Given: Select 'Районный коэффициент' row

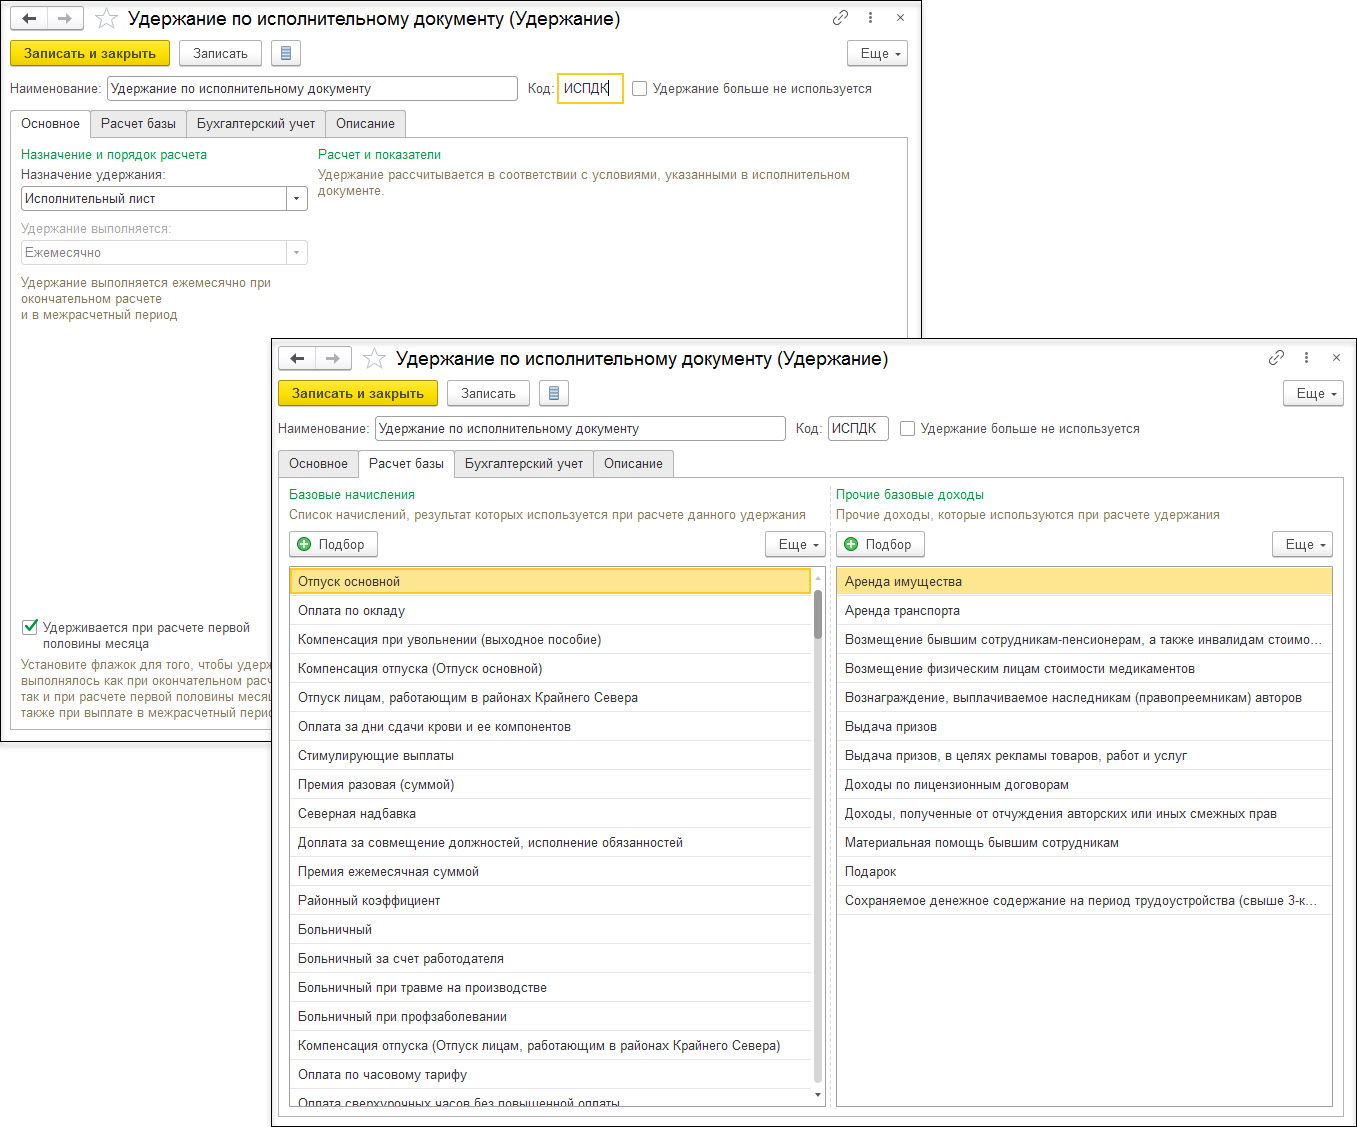Looking at the screenshot, I should 550,900.
